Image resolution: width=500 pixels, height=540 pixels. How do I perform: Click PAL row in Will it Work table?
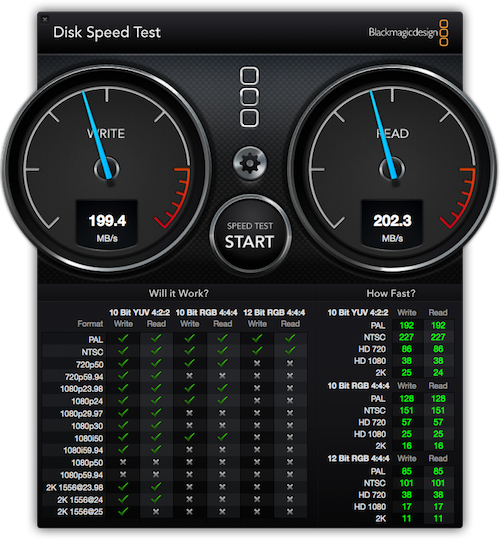point(175,339)
